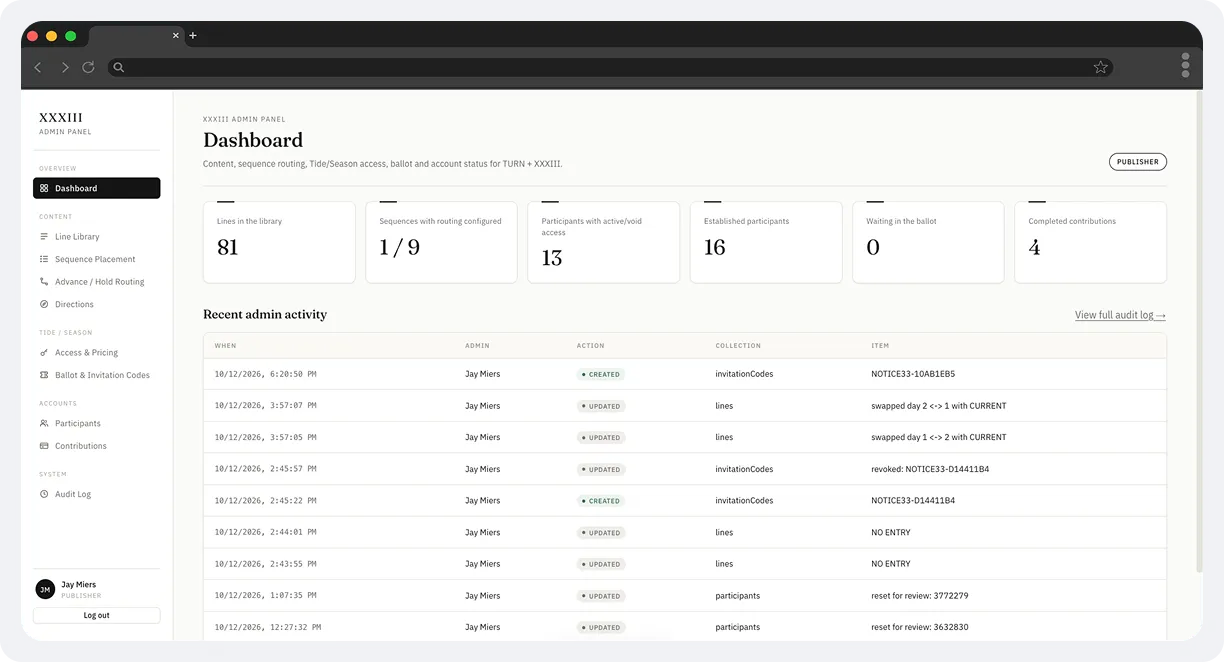The height and width of the screenshot is (662, 1224).
Task: Open Advance / Hold Routing
Action: 100,282
